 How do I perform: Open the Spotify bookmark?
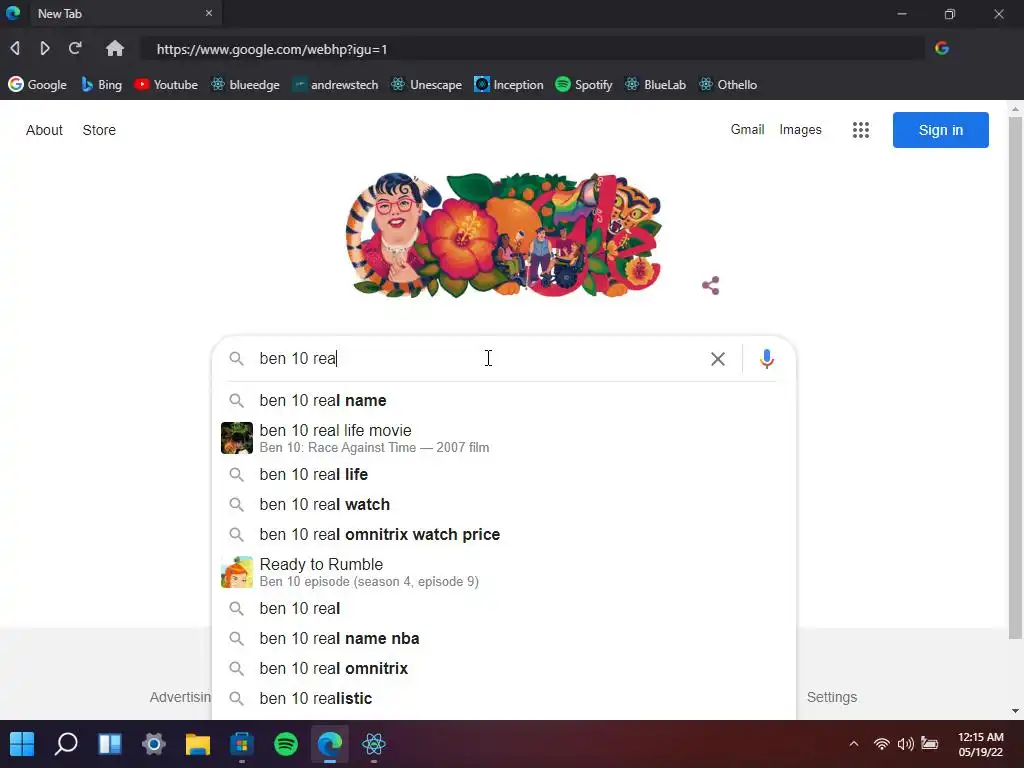tap(584, 84)
